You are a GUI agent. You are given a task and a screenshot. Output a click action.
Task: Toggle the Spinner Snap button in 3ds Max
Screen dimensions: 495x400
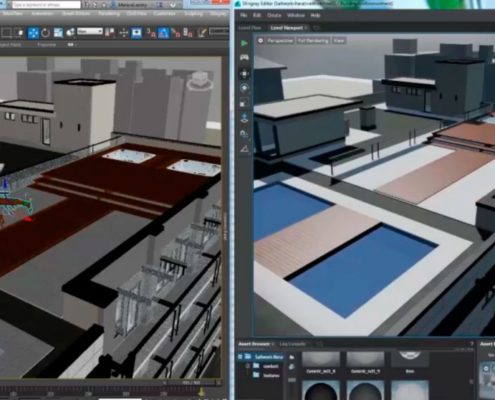click(188, 33)
